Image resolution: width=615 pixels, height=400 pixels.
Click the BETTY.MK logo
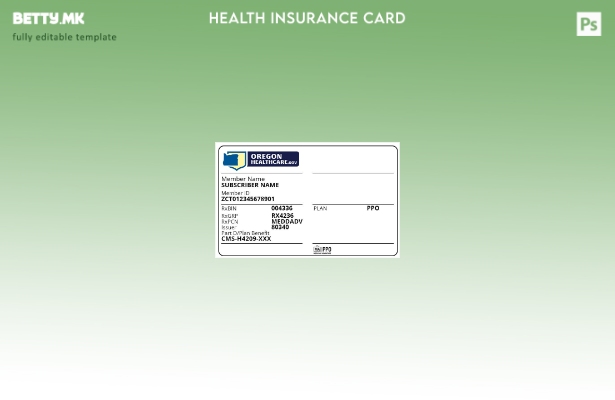point(48,18)
